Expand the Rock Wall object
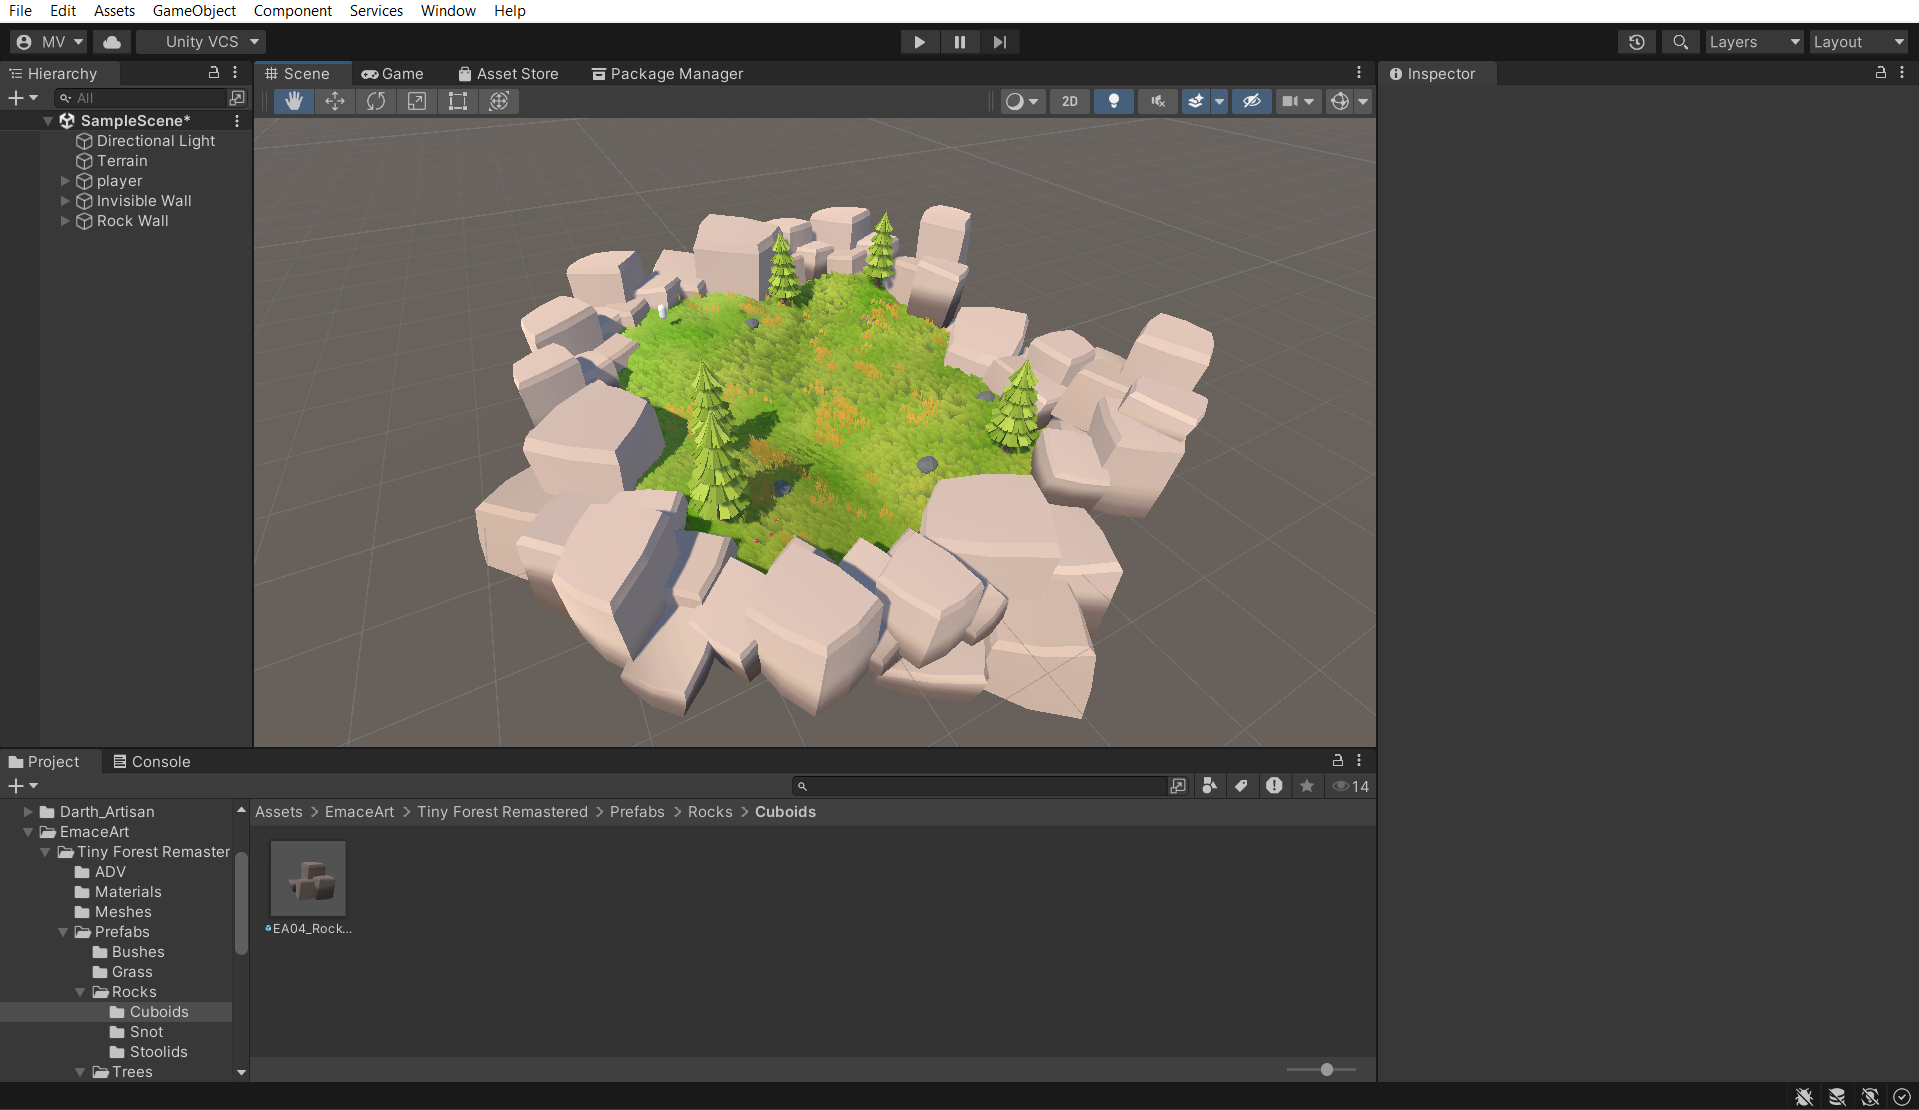The width and height of the screenshot is (1919, 1110). point(65,221)
